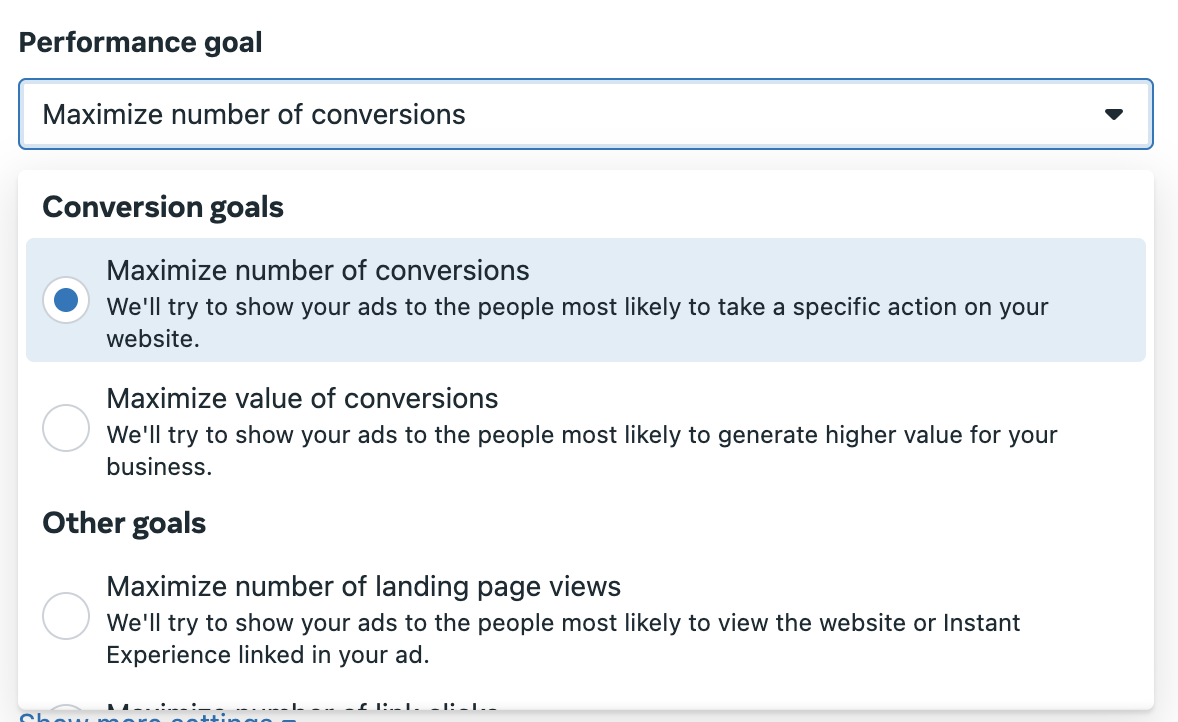Click the 'Maximize number of landing page views' title
The height and width of the screenshot is (722, 1178).
tap(364, 586)
